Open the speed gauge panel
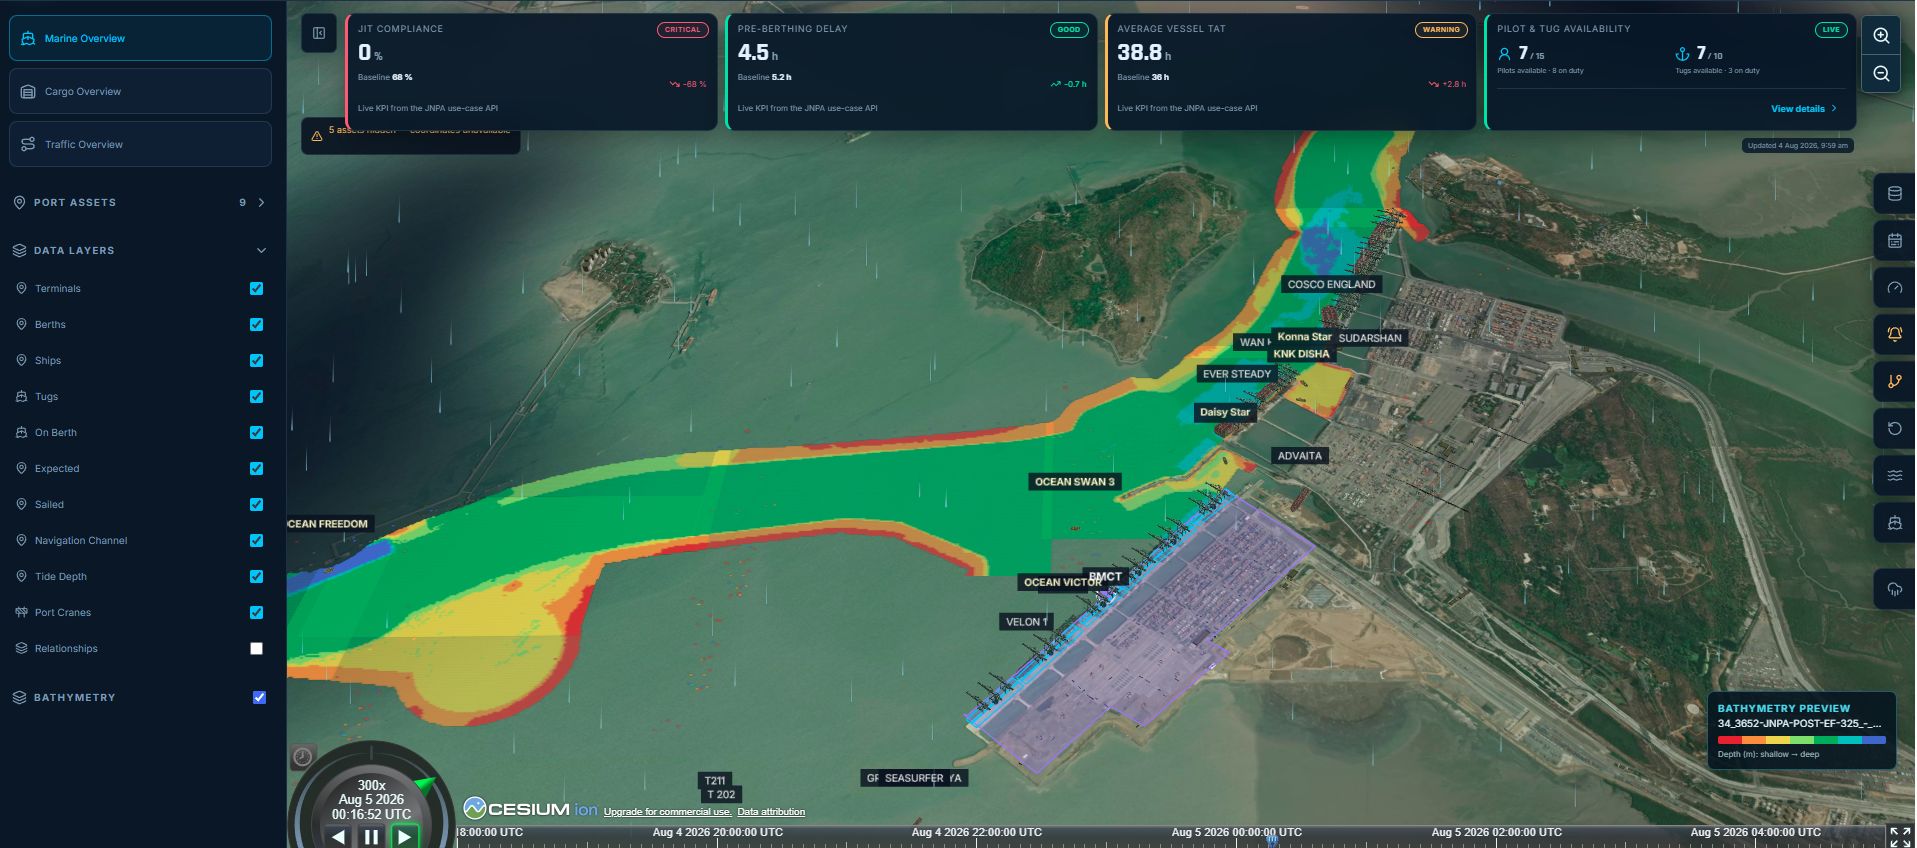This screenshot has height=848, width=1917. point(1894,288)
